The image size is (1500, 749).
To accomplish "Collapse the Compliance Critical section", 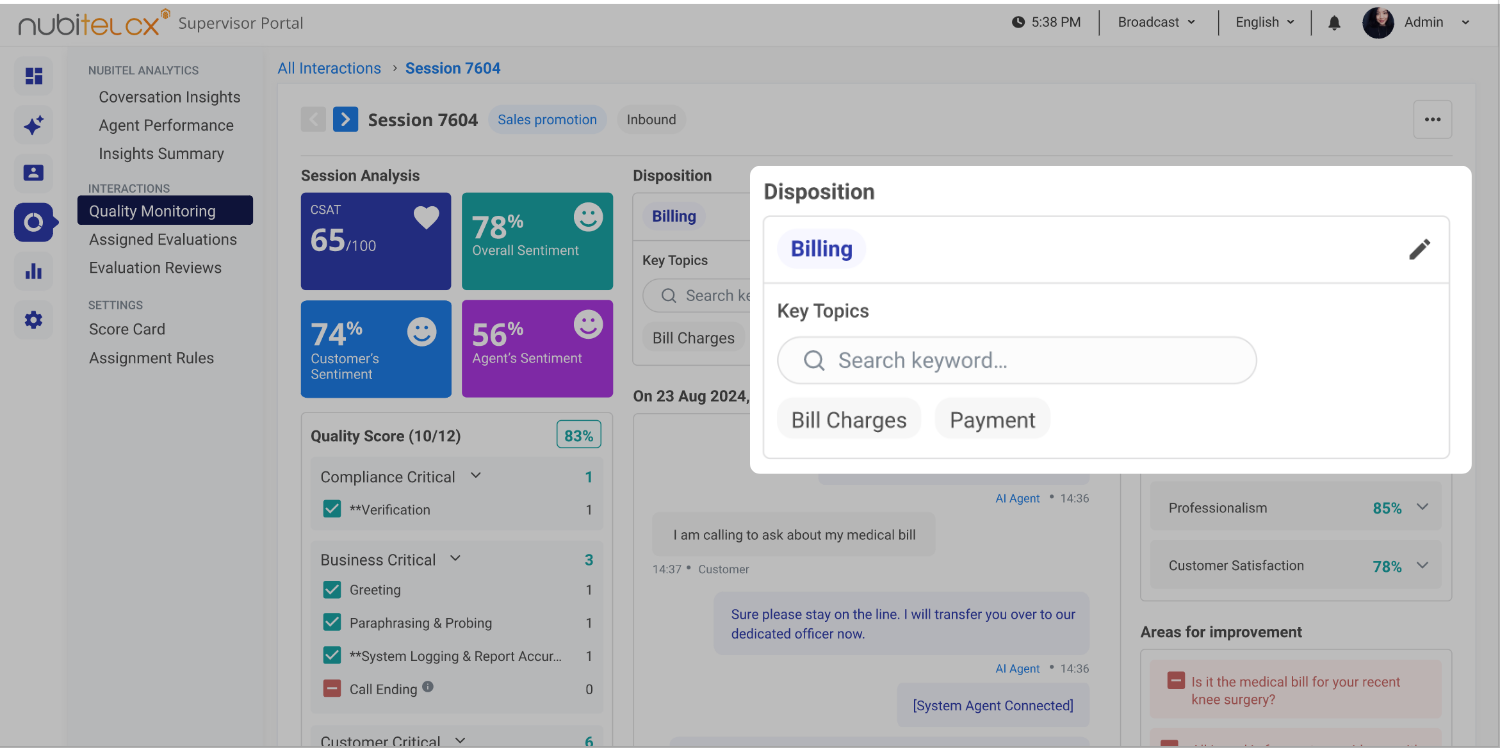I will click(476, 476).
